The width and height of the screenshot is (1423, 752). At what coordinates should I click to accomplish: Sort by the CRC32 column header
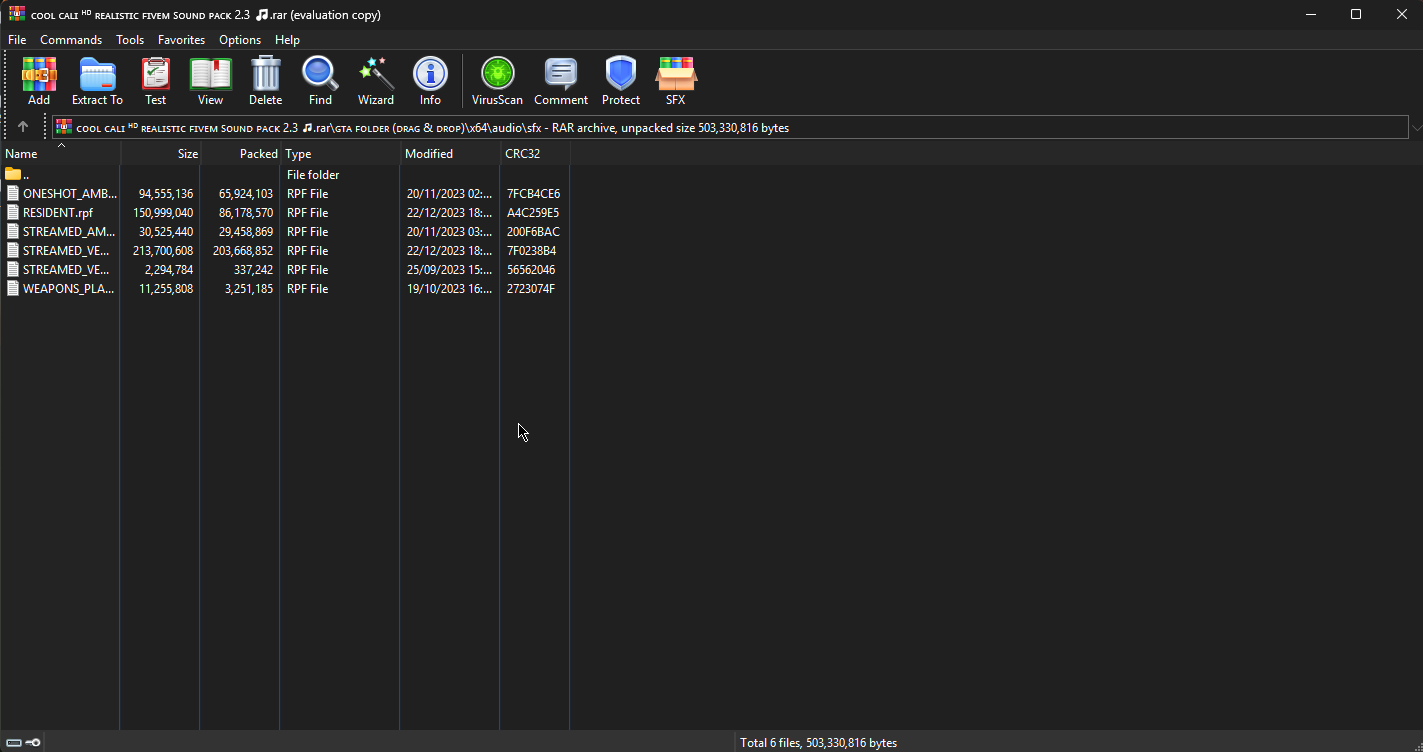pos(535,154)
